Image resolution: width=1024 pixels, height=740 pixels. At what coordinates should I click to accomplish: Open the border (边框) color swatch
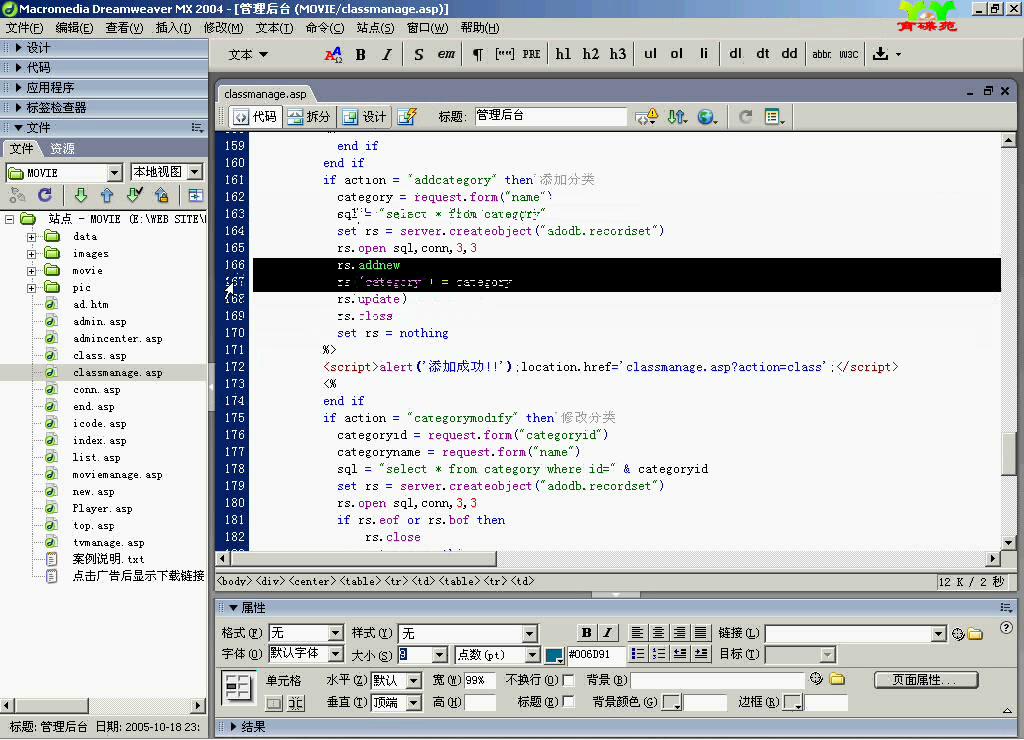[x=792, y=702]
